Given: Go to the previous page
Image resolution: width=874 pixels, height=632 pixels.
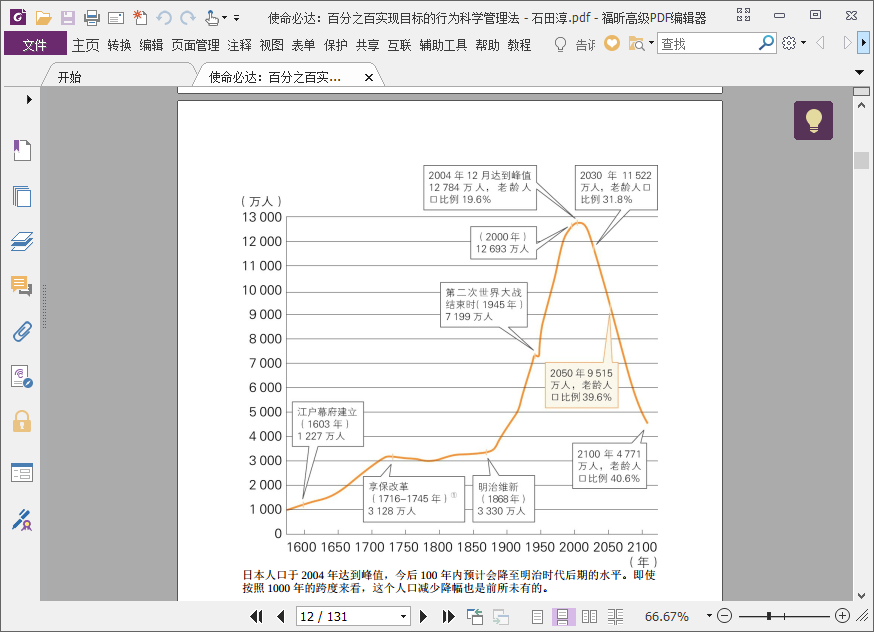Looking at the screenshot, I should pyautogui.click(x=280, y=616).
